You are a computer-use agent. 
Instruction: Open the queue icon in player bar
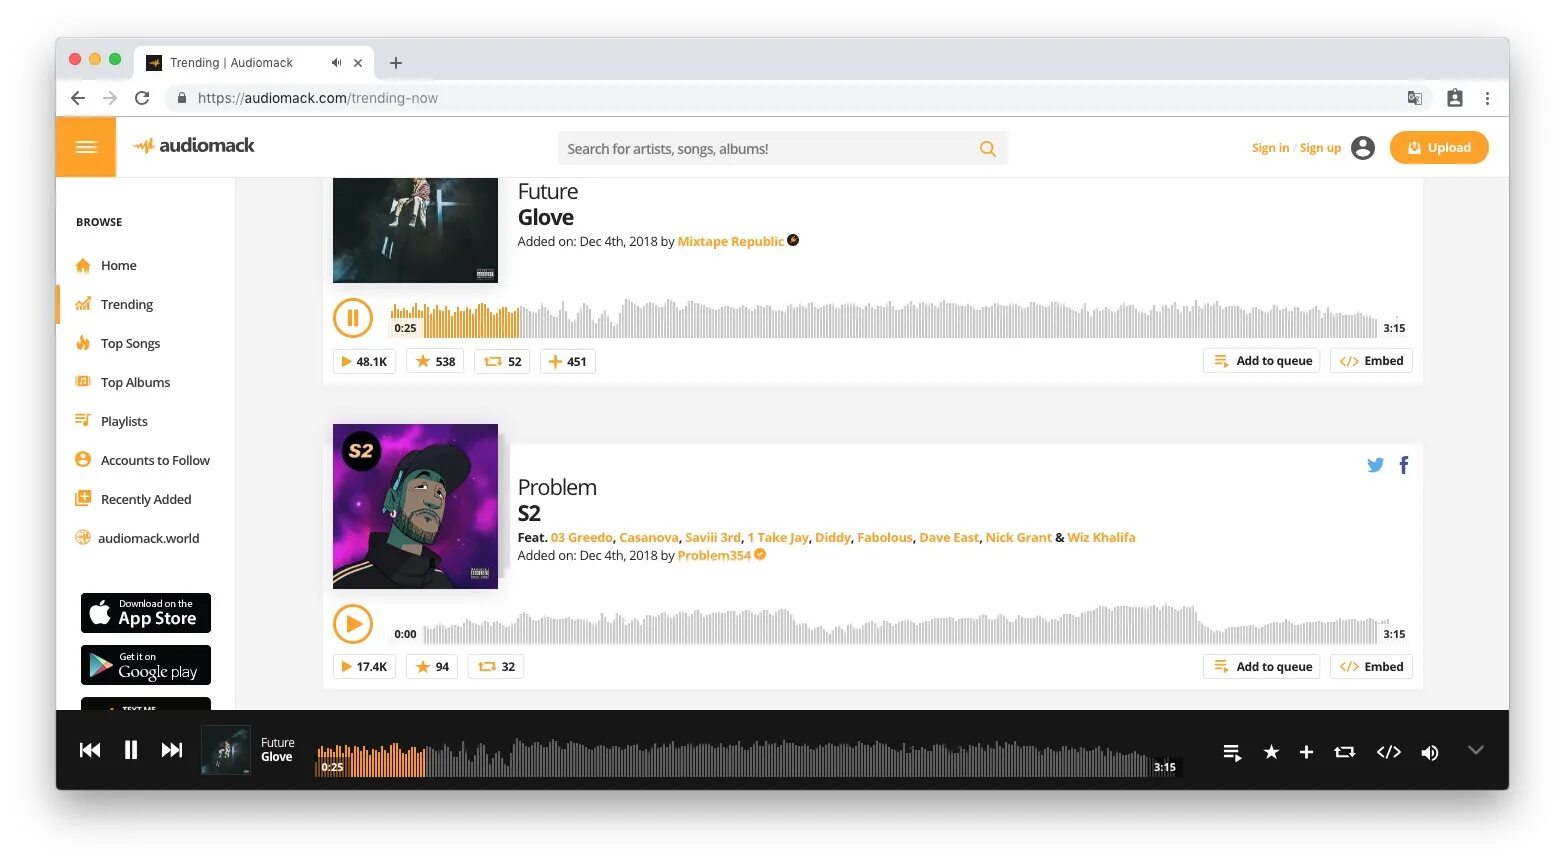1233,752
